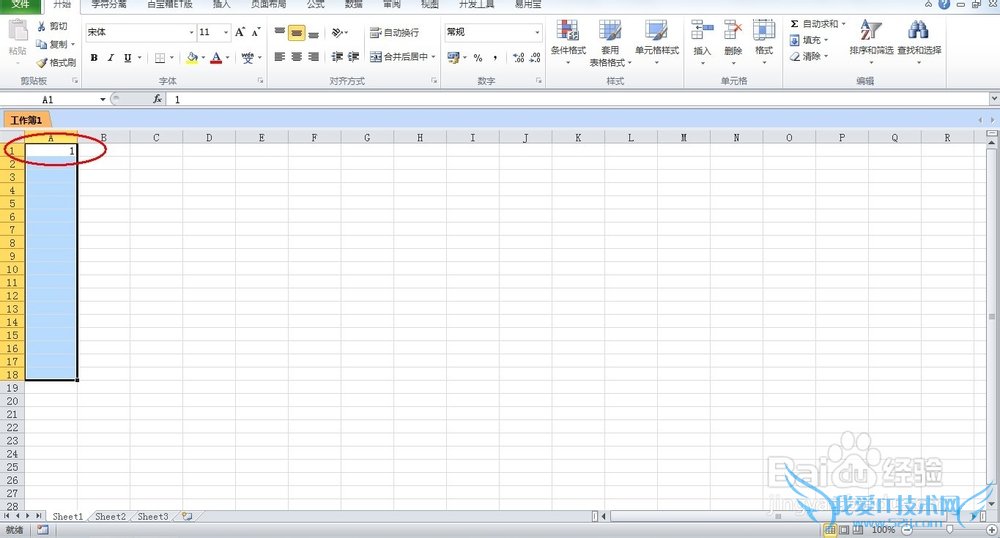Select the Format Painter (格式刷) brush
The width and height of the screenshot is (1000, 538).
click(56, 62)
